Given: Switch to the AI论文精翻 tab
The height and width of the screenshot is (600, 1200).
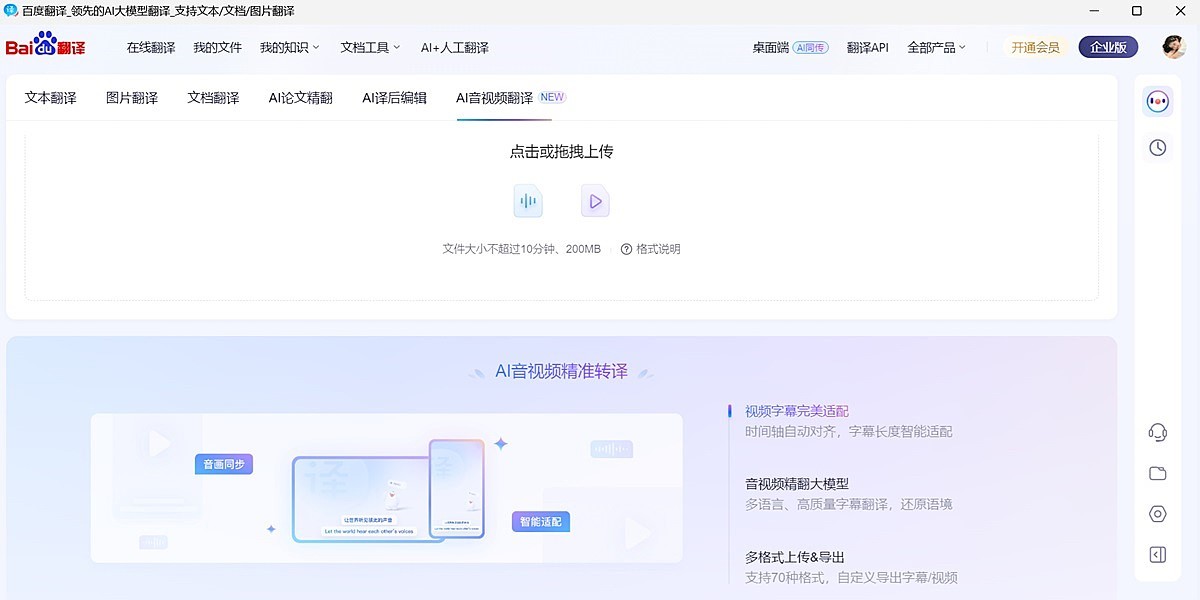Looking at the screenshot, I should click(299, 97).
